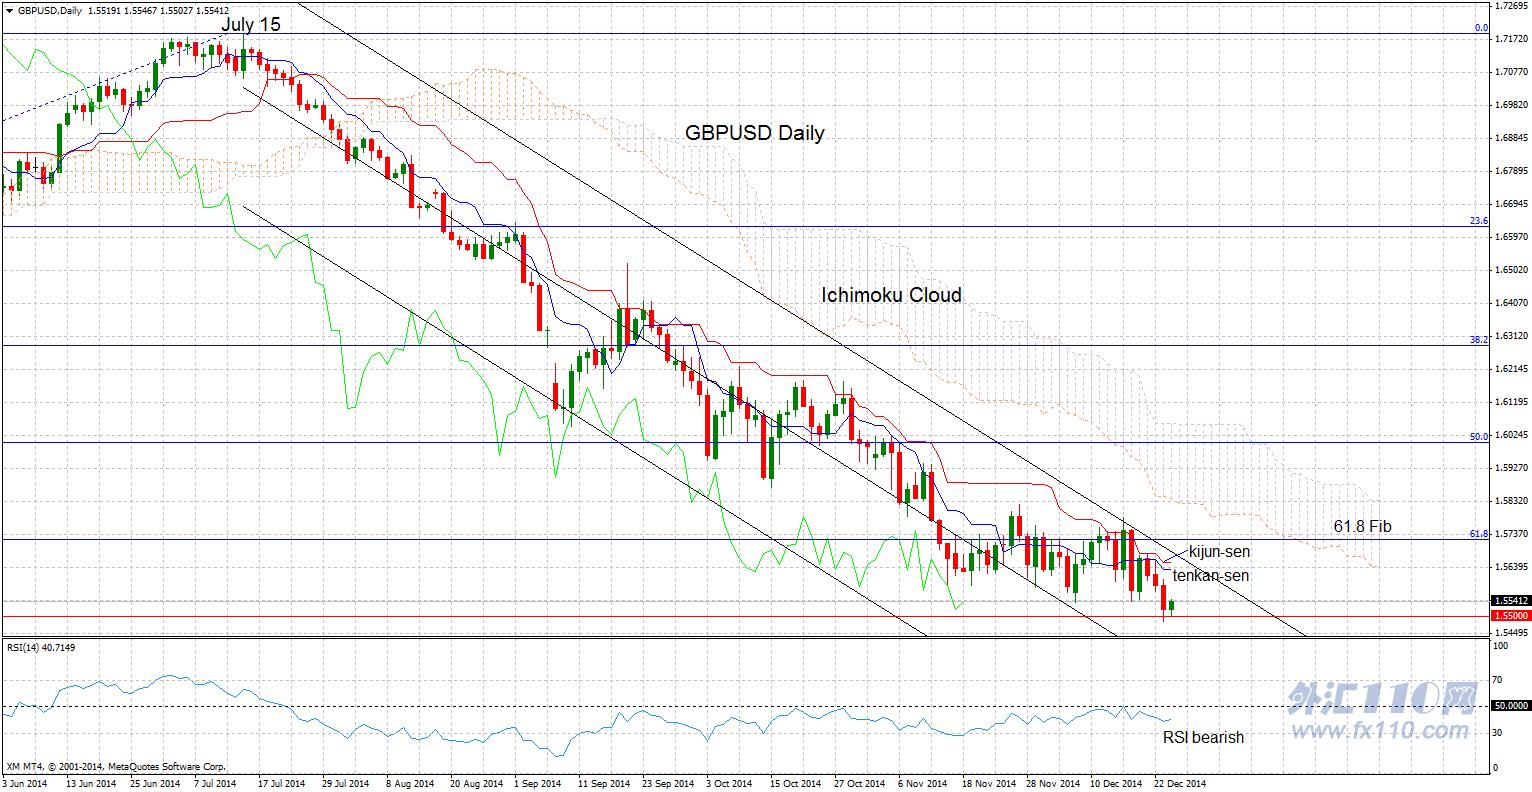Select the 'July 15' text label
Image resolution: width=1532 pixels, height=792 pixels.
click(x=250, y=24)
